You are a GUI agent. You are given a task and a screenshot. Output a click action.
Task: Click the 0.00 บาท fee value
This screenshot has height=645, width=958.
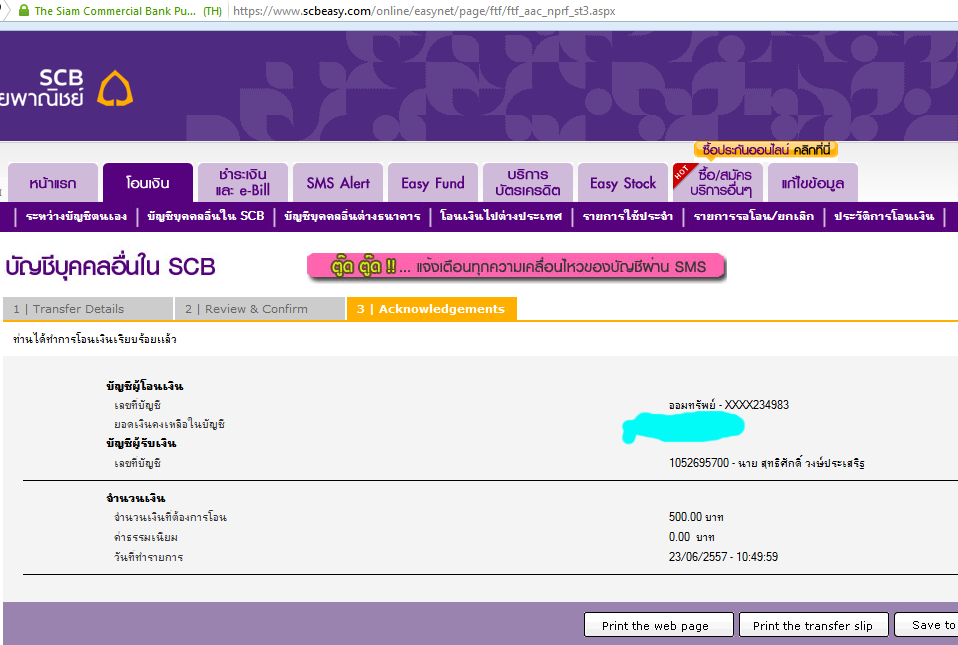click(x=691, y=537)
